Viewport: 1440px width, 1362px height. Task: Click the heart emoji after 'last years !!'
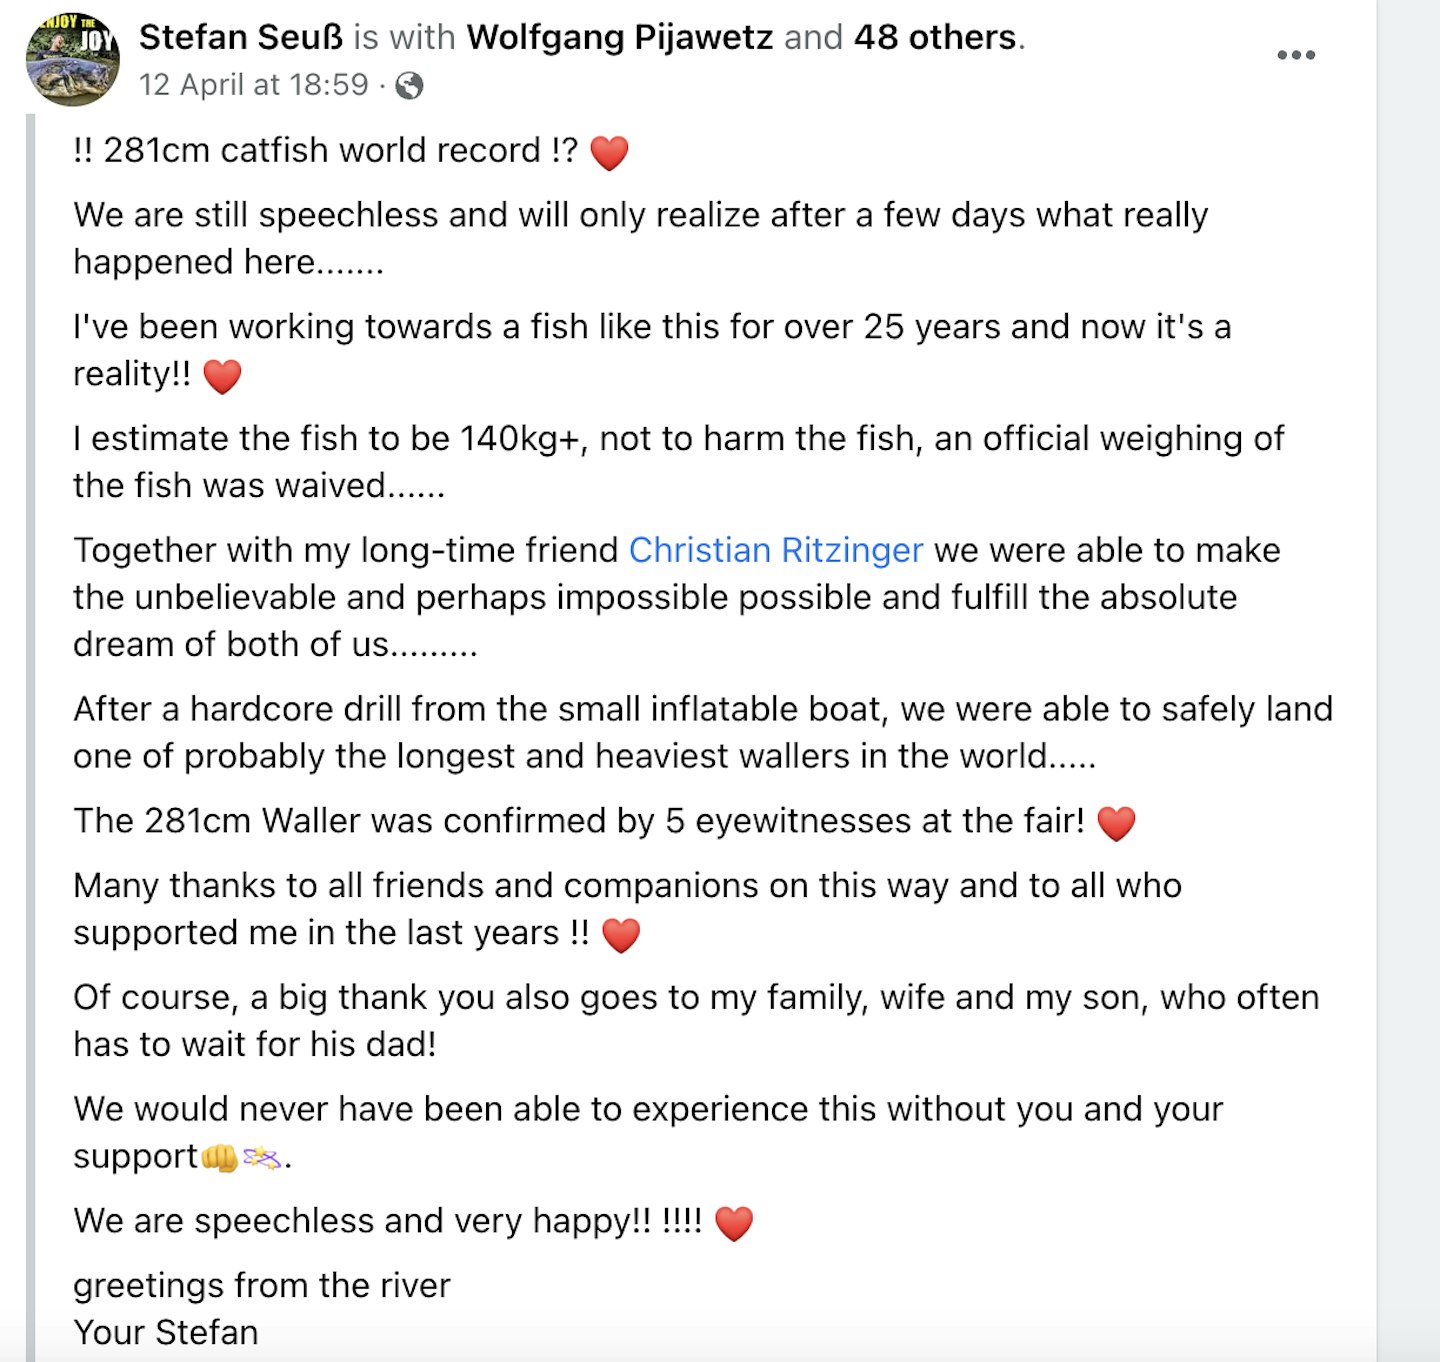620,936
